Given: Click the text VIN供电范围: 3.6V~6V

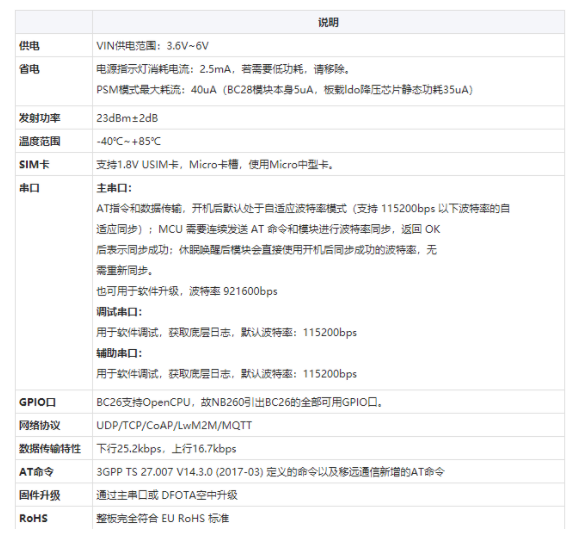Looking at the screenshot, I should (152, 46).
